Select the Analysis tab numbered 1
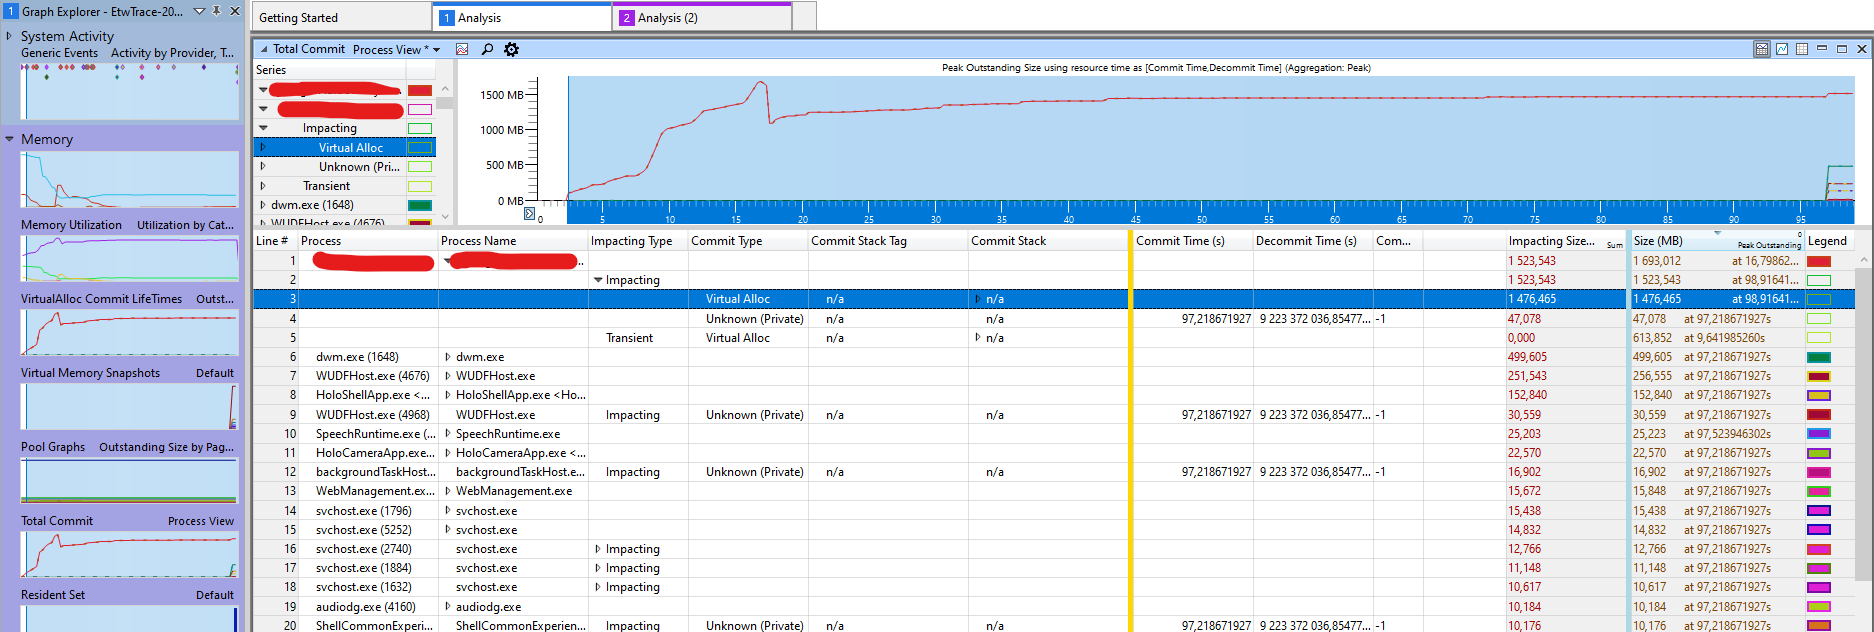1874x632 pixels. click(x=522, y=18)
